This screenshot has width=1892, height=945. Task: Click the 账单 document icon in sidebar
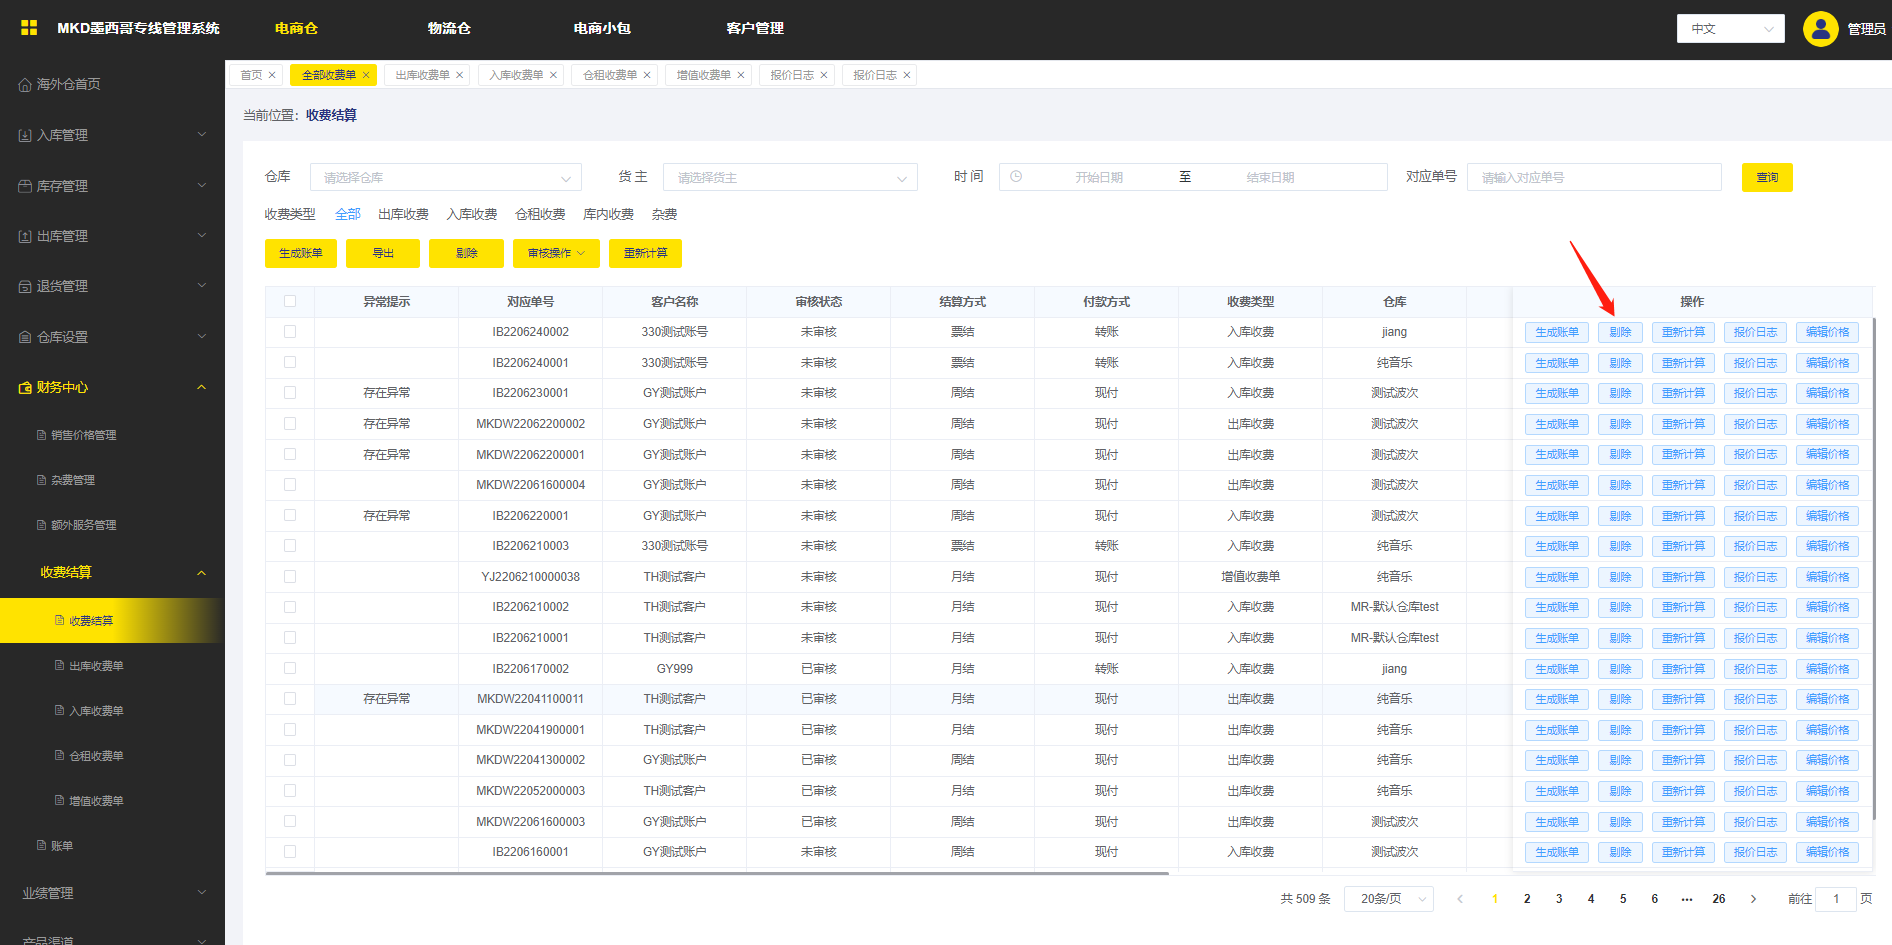coord(41,846)
